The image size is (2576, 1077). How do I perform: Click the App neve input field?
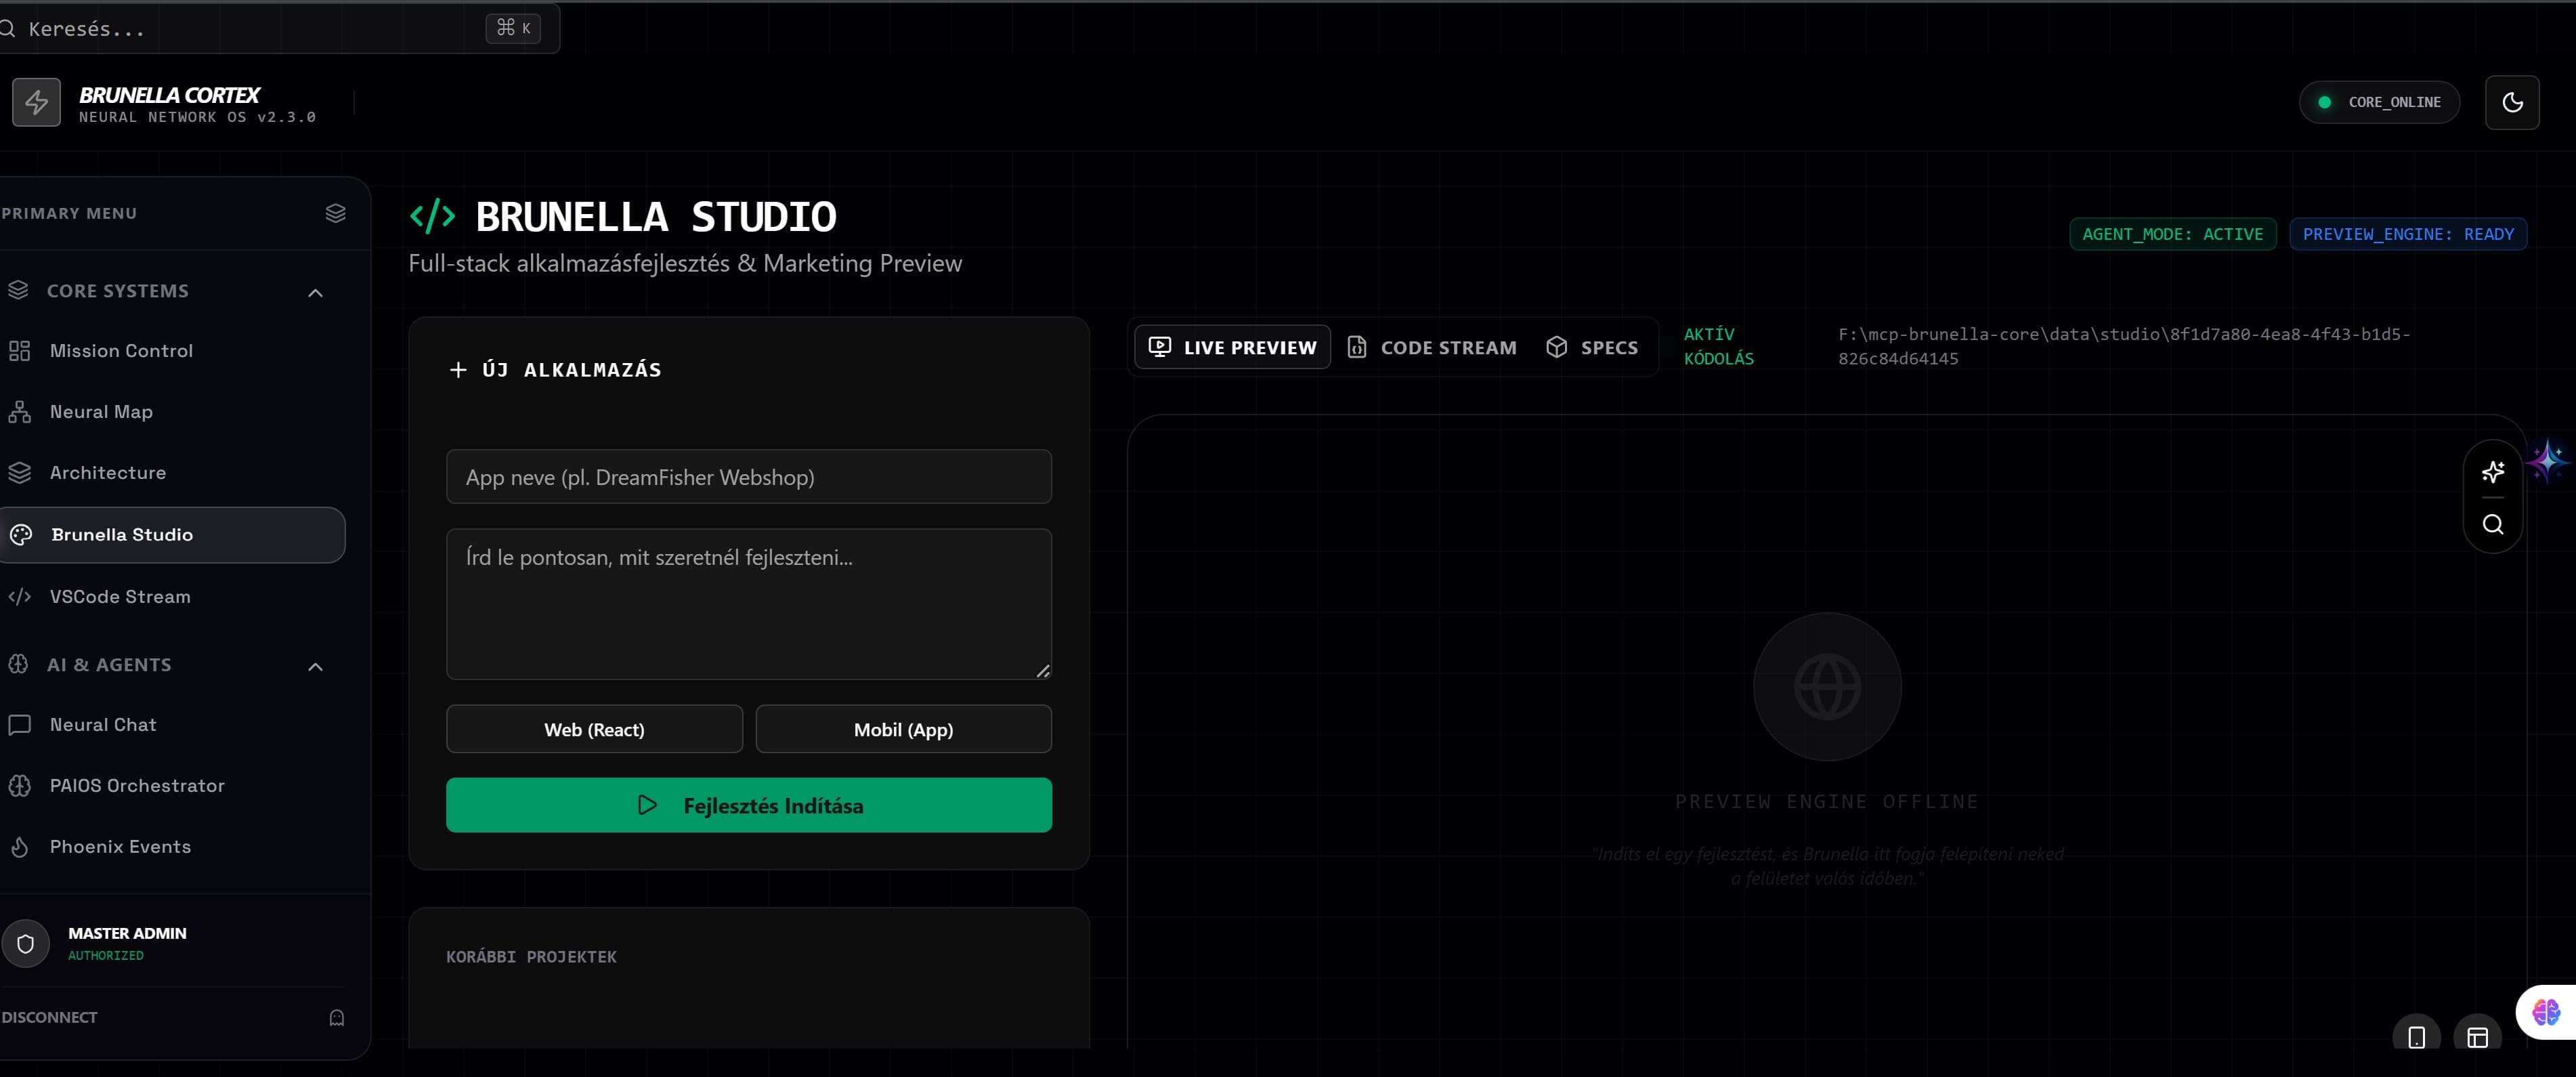tap(748, 477)
